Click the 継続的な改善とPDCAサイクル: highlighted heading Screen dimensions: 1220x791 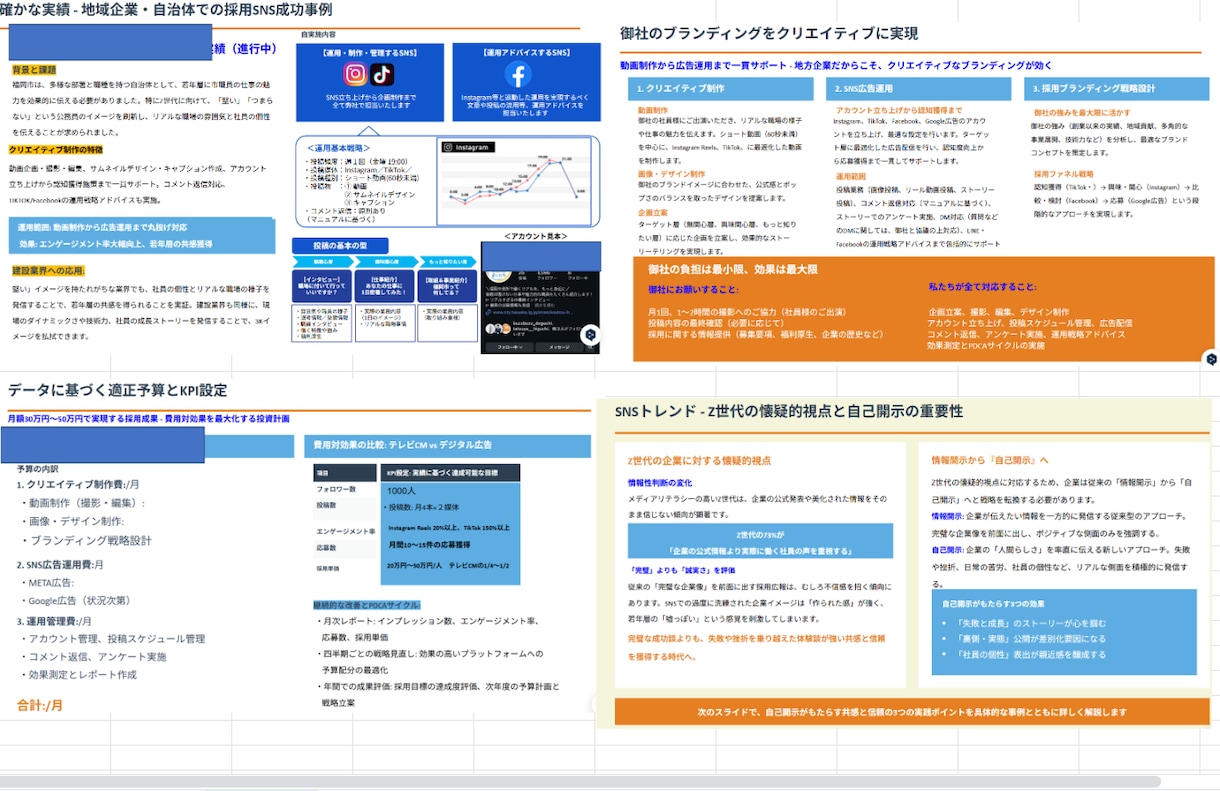pyautogui.click(x=367, y=605)
